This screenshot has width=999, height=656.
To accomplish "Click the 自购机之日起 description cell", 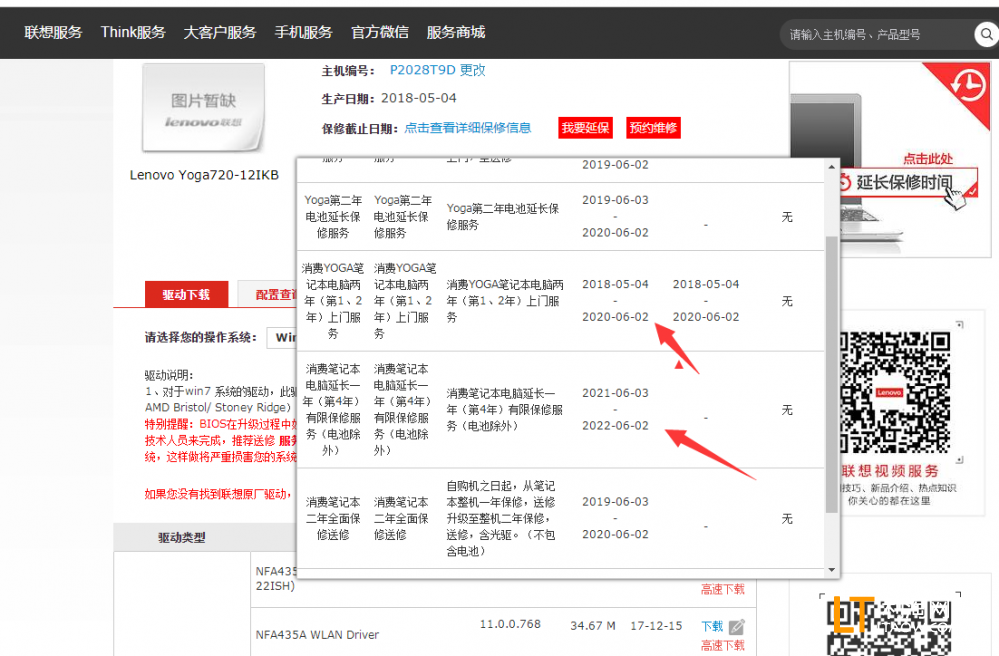I will [501, 518].
